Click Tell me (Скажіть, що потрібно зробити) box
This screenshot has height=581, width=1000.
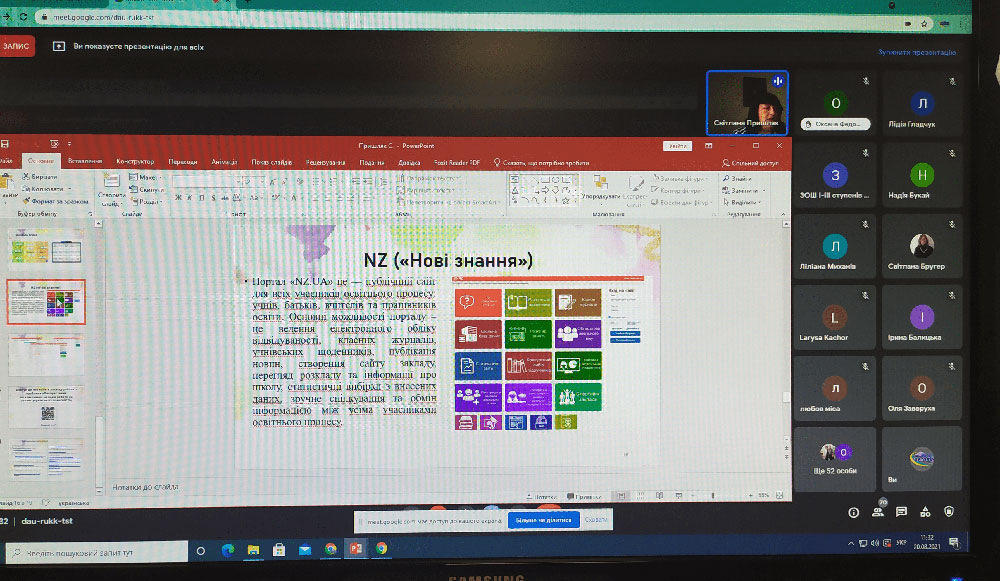(x=541, y=163)
